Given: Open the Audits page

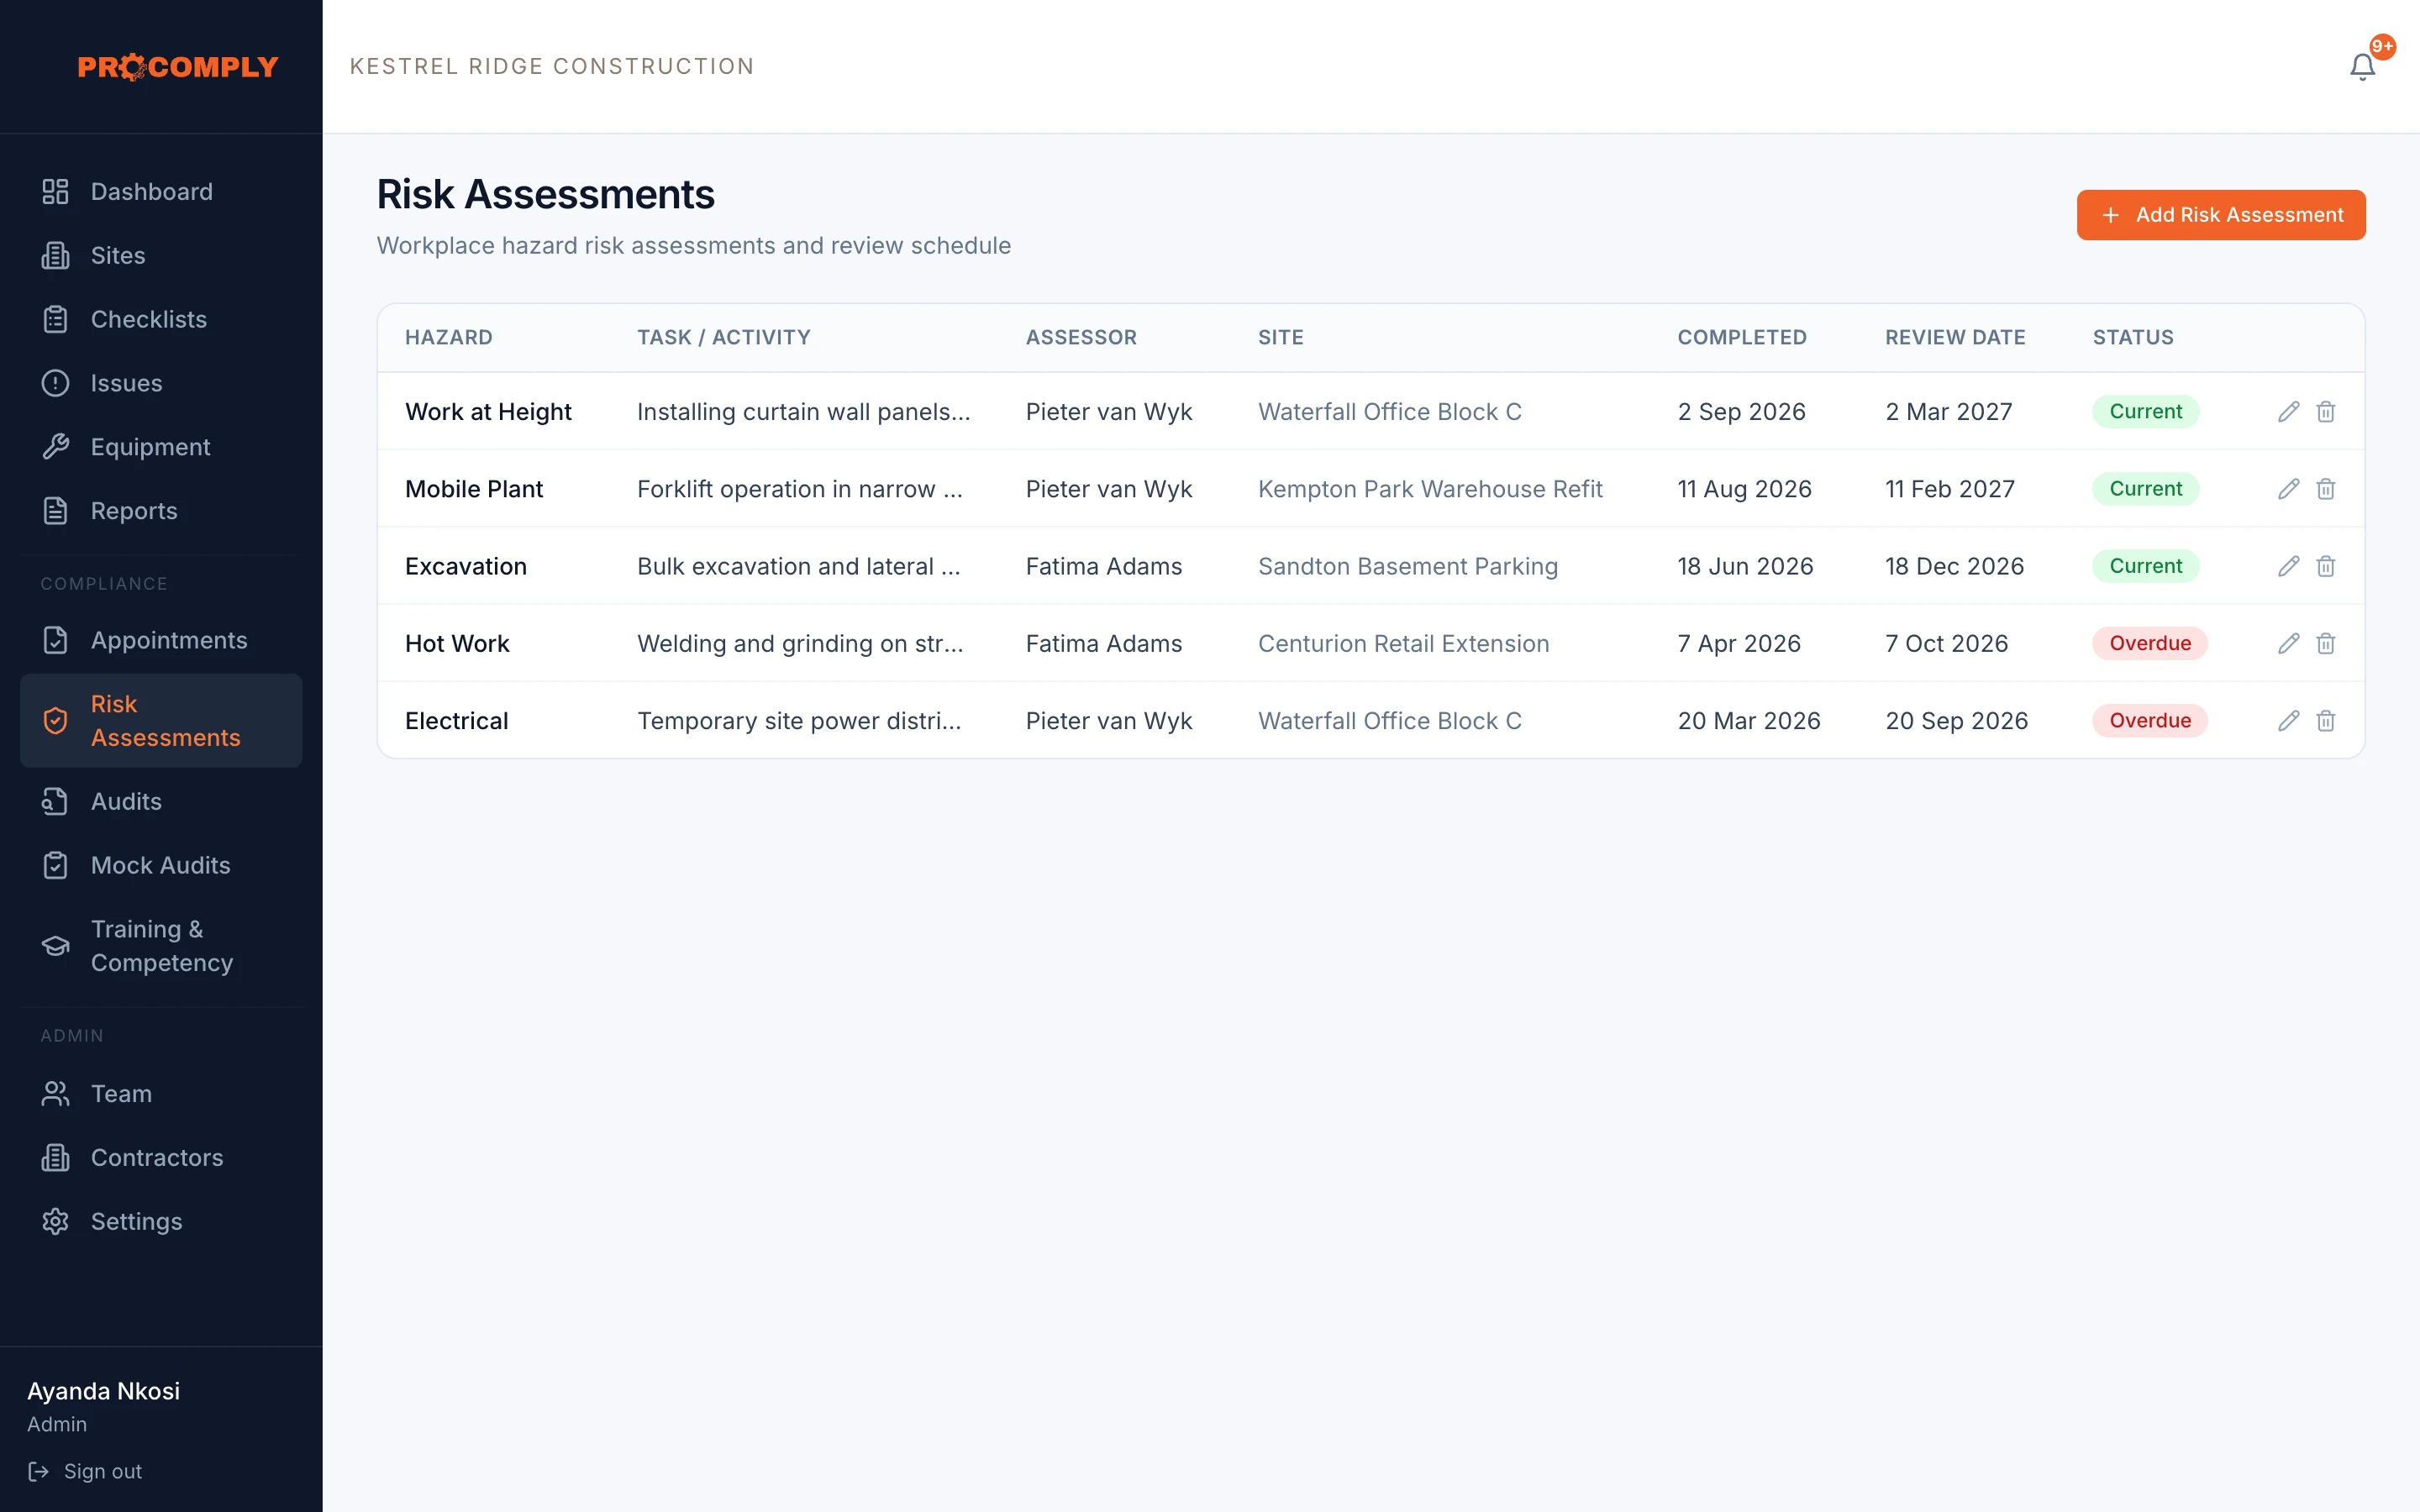Looking at the screenshot, I should 161,801.
